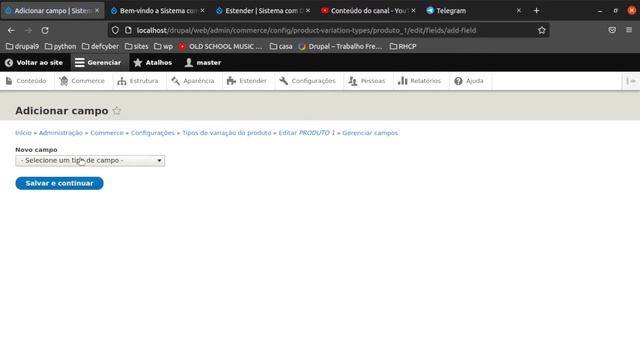Go to Commerce breadcrumb link
The image size is (640, 360).
(107, 133)
